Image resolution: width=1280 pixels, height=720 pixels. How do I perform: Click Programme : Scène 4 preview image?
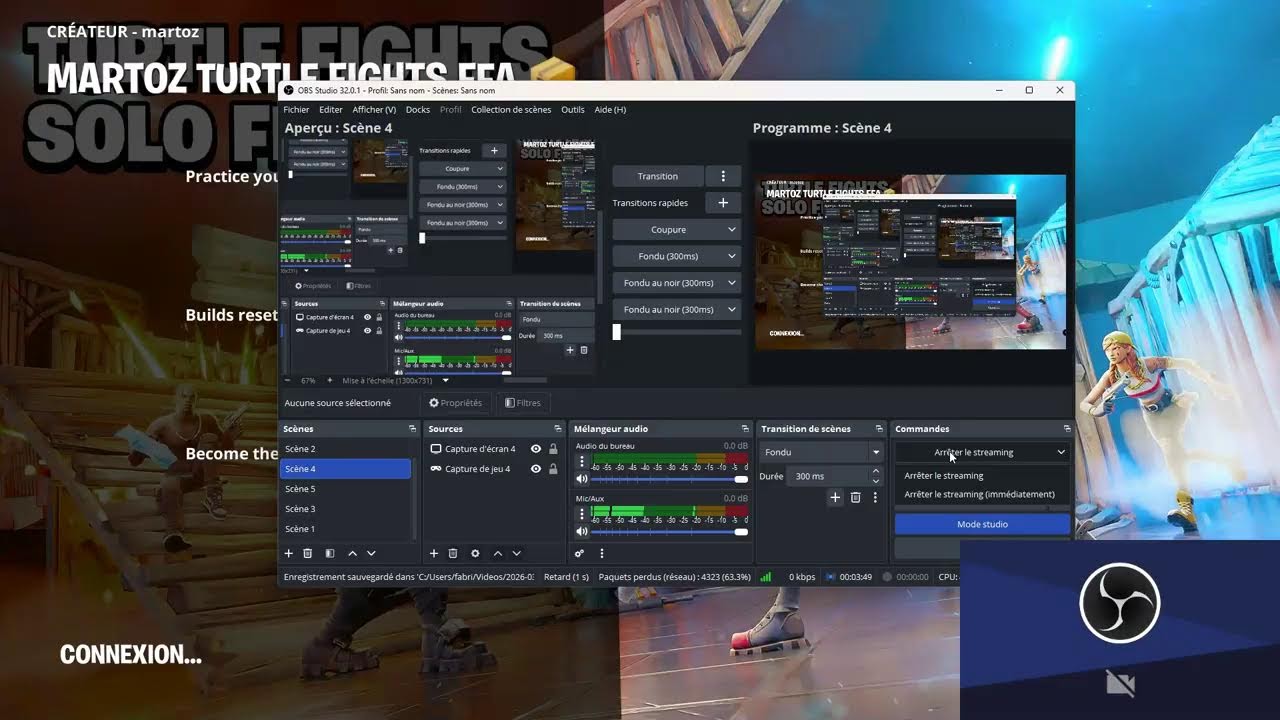point(910,262)
